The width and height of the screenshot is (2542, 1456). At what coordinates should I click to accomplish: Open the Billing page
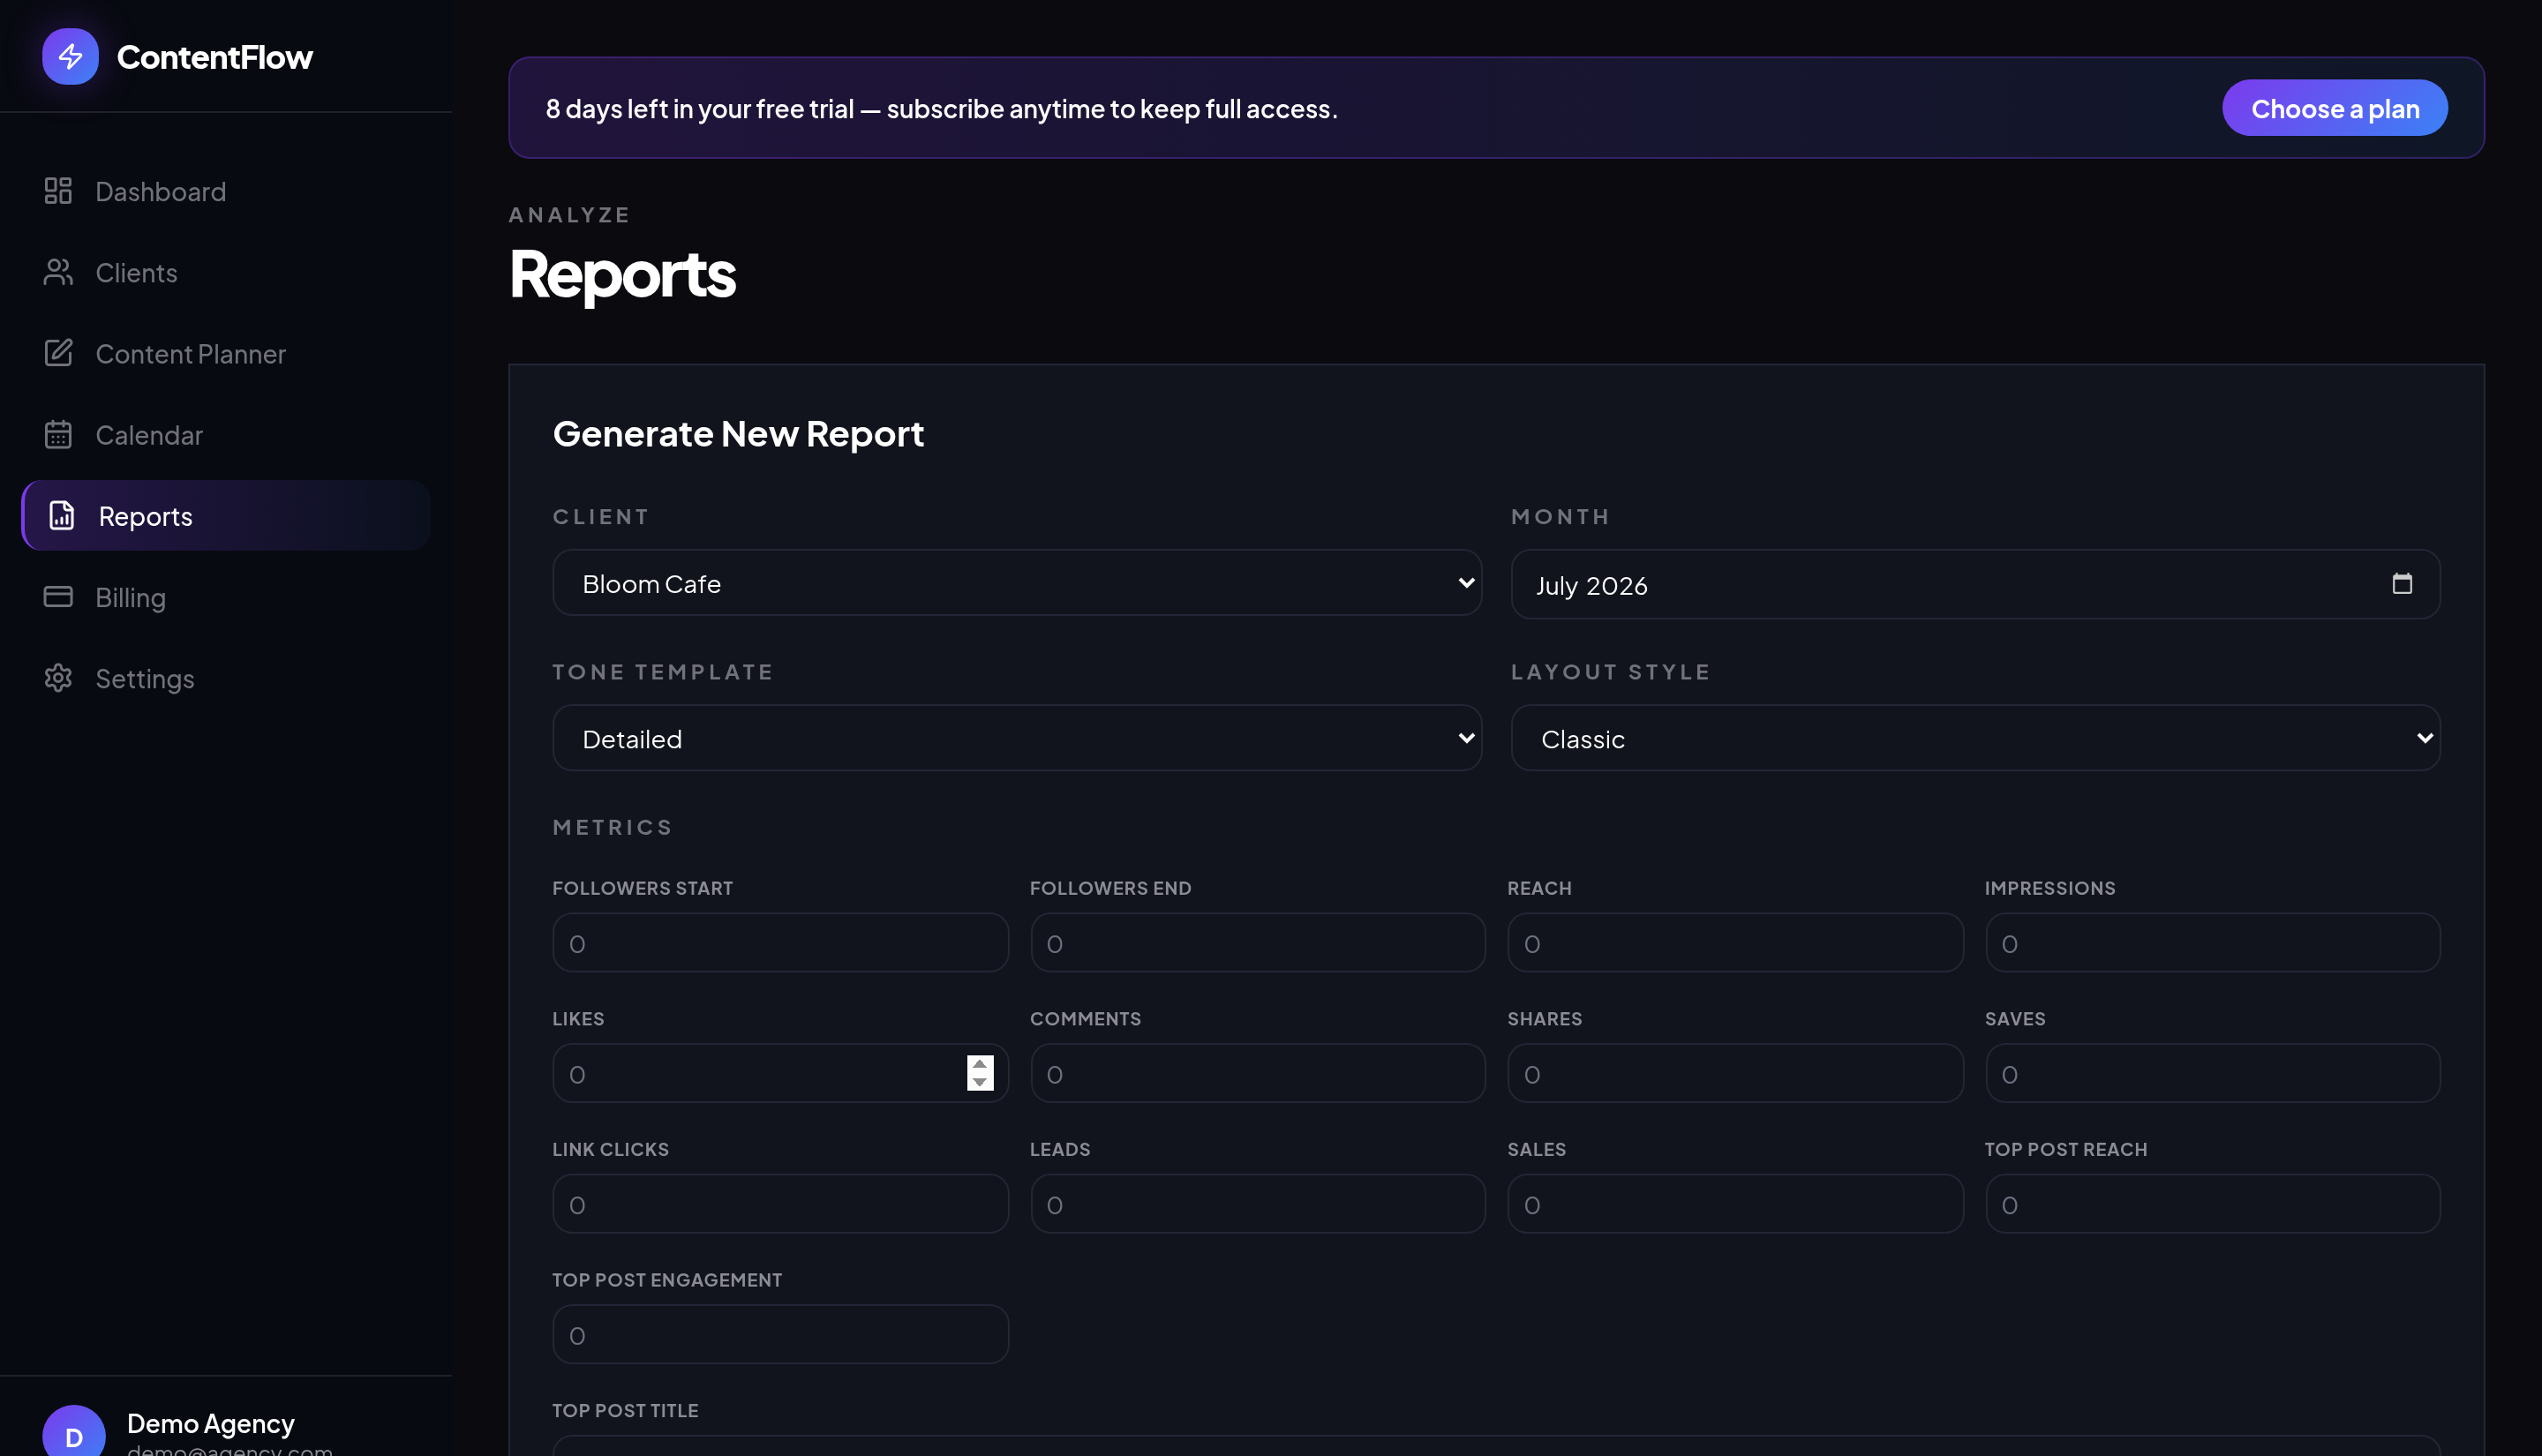coord(226,597)
